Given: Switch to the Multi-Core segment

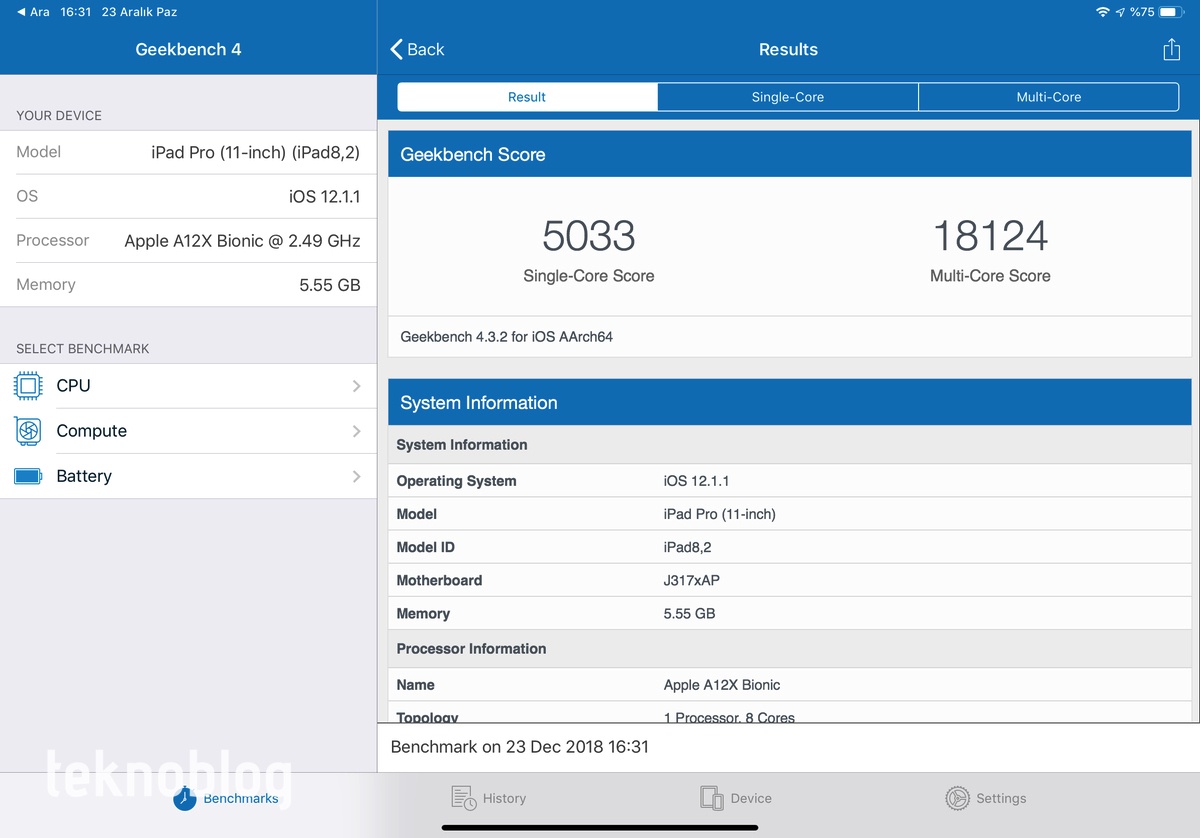Looking at the screenshot, I should pos(1048,97).
